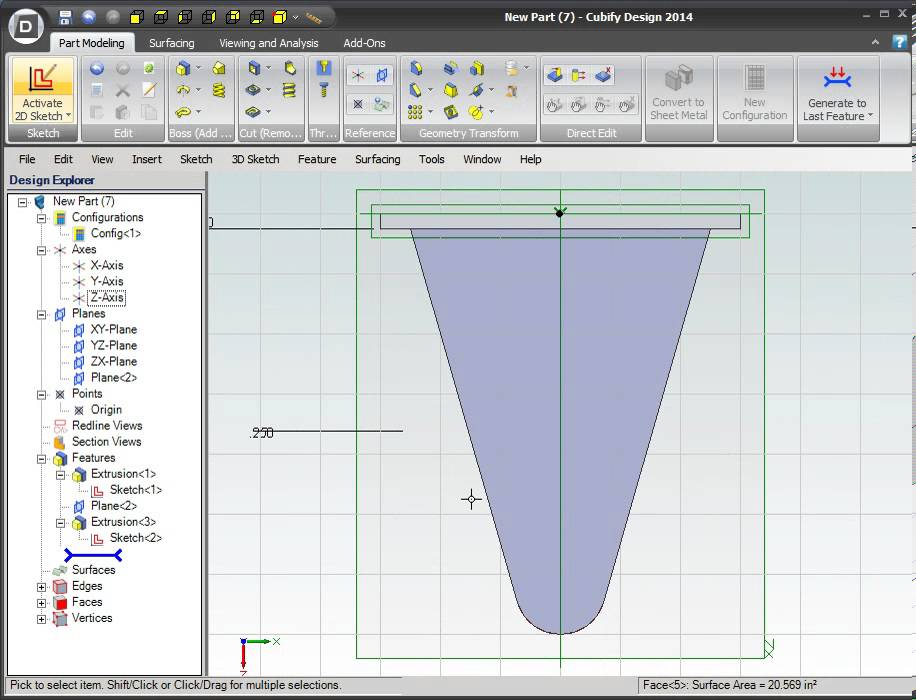Select the Revolve Boss tool
Viewport: 916px width, 700px height.
183,90
